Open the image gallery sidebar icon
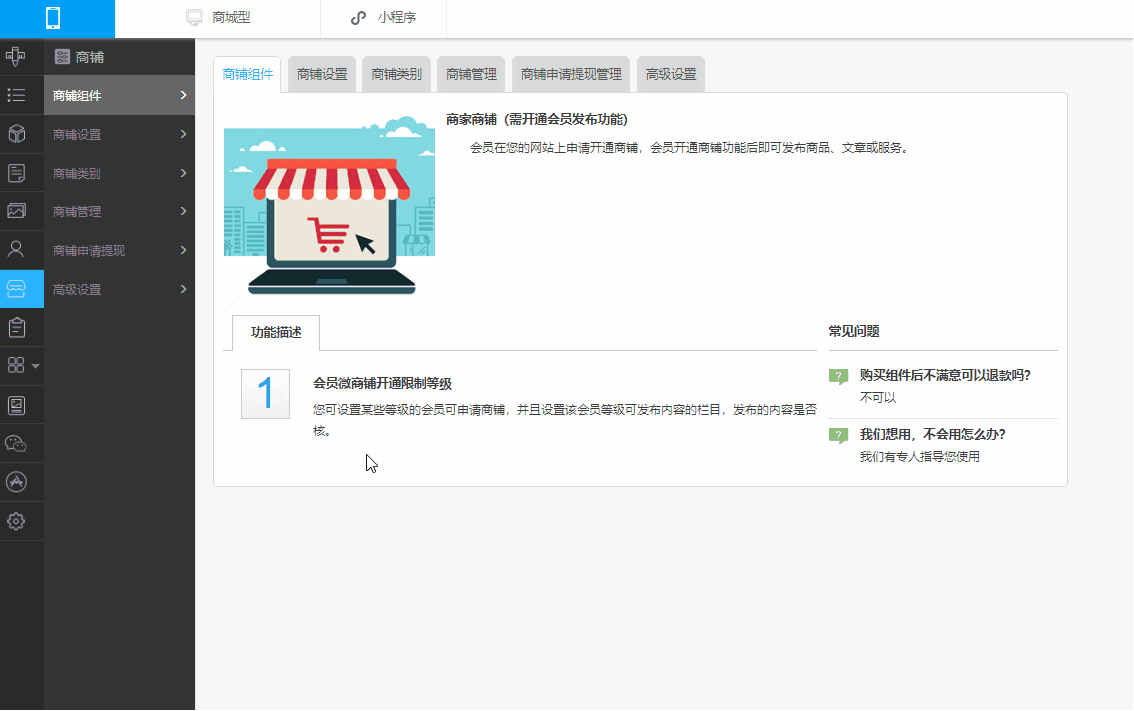Image resolution: width=1134 pixels, height=711 pixels. click(x=17, y=211)
